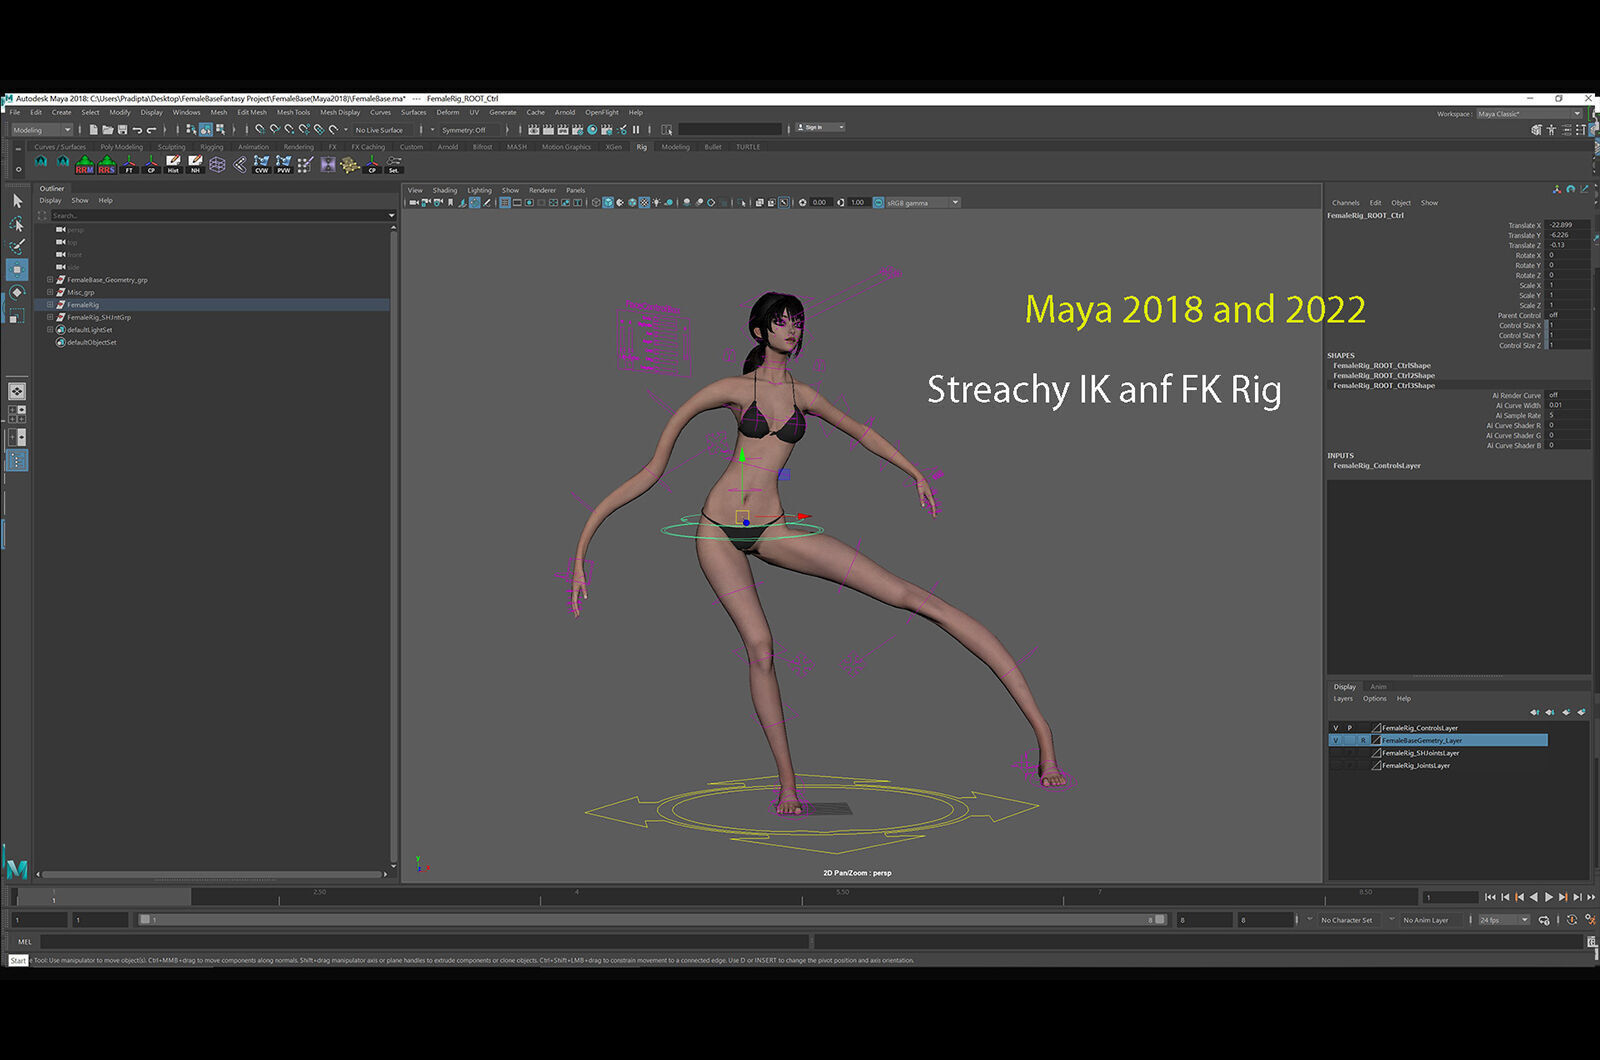Click the PVW shelf button
1600x1060 pixels.
coord(283,164)
